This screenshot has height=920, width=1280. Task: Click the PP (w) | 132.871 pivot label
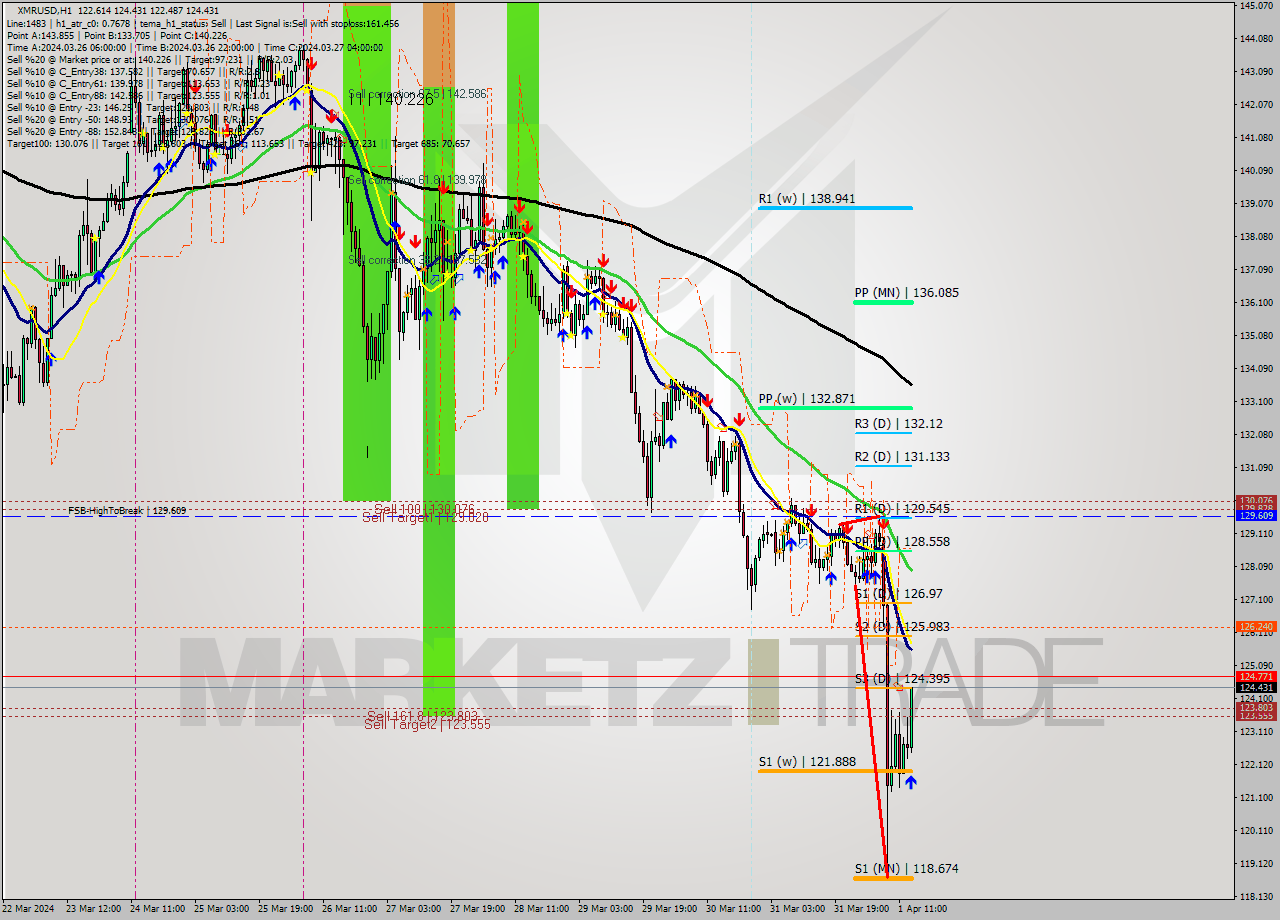coord(806,399)
